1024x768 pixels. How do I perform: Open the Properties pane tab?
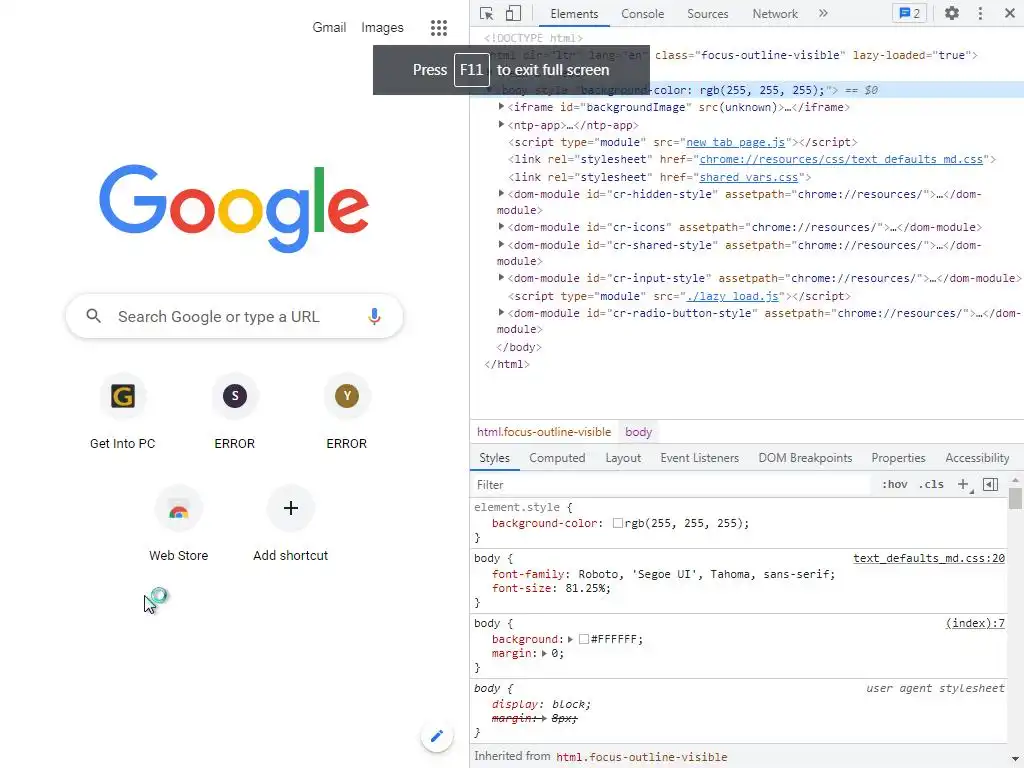(898, 458)
